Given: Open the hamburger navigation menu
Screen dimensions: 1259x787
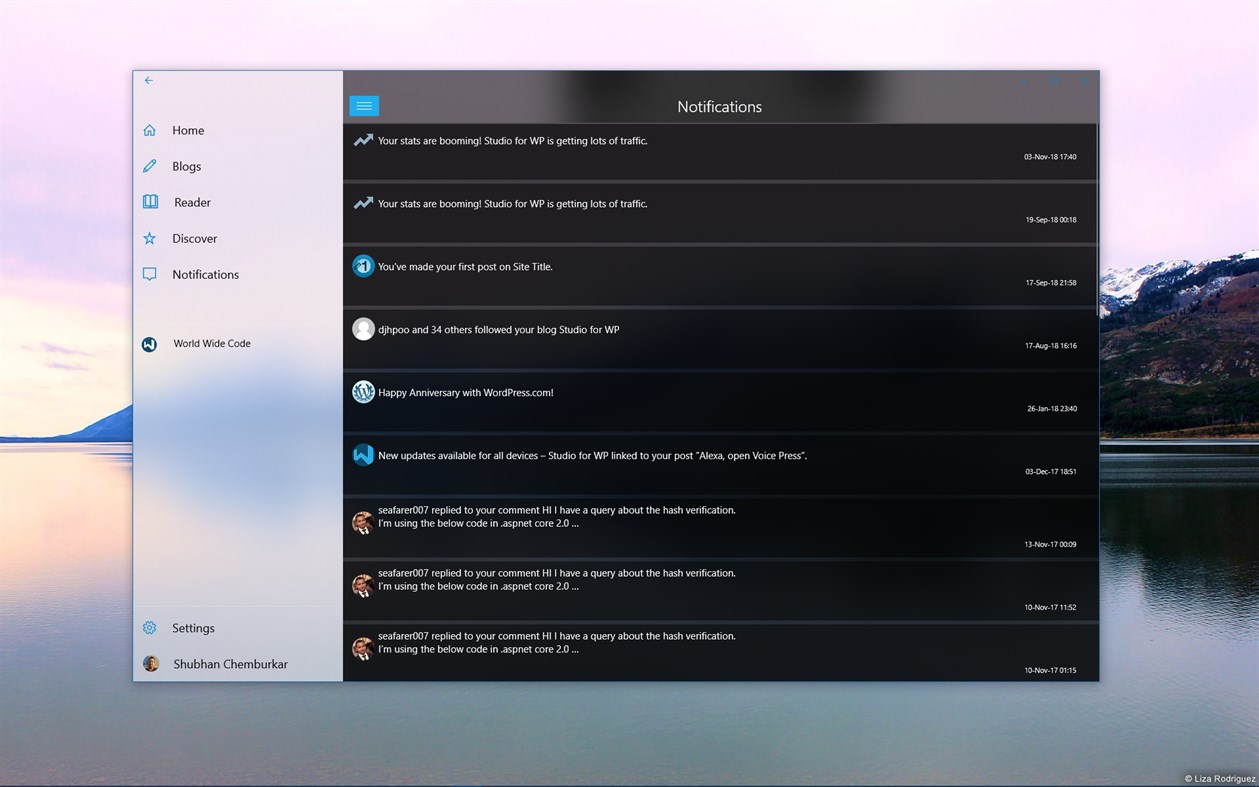Looking at the screenshot, I should point(363,105).
